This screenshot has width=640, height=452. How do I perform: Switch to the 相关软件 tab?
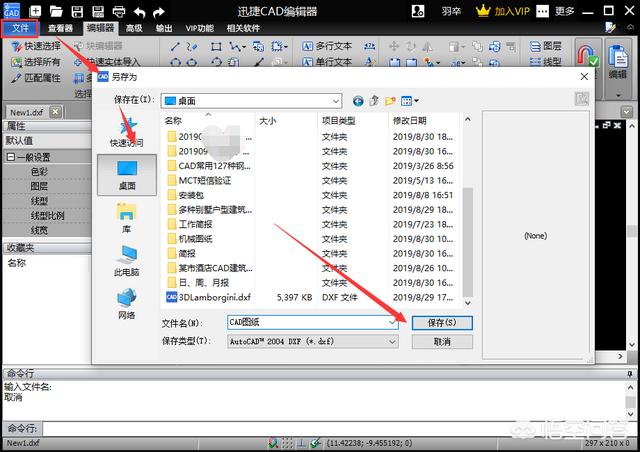(x=243, y=28)
